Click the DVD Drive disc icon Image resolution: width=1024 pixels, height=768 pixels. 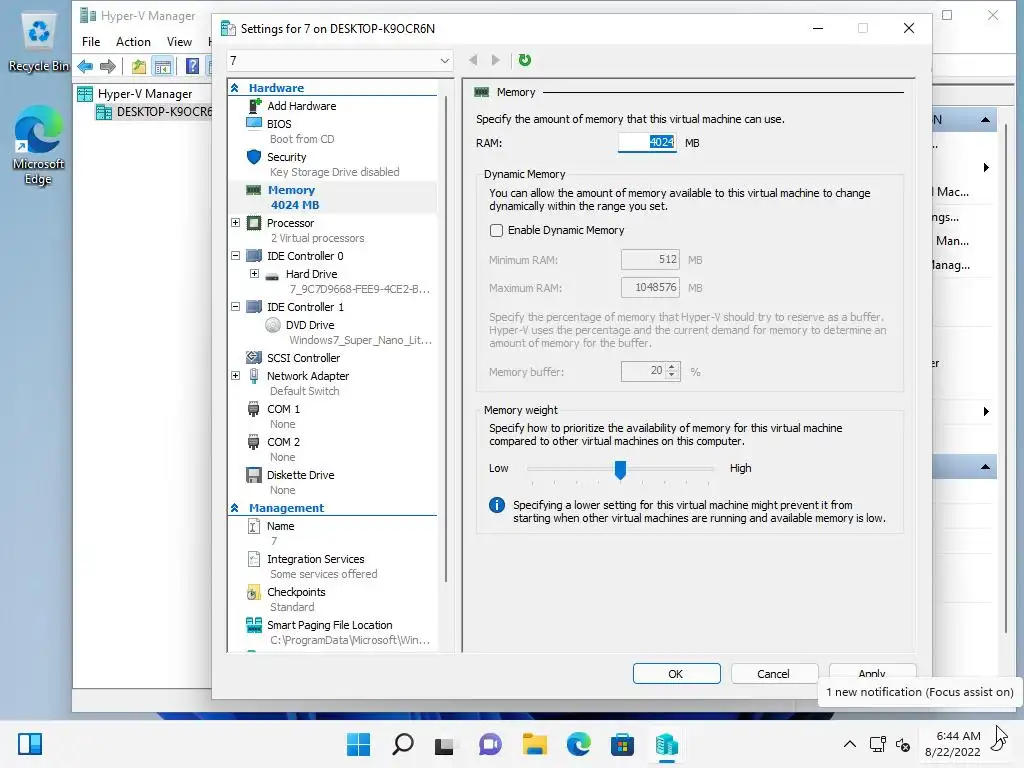point(272,325)
